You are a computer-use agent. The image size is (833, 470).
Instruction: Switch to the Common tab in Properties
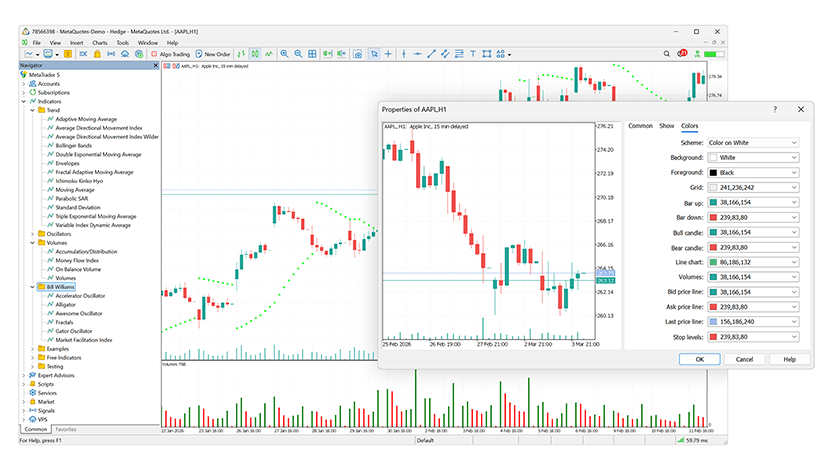pyautogui.click(x=640, y=126)
